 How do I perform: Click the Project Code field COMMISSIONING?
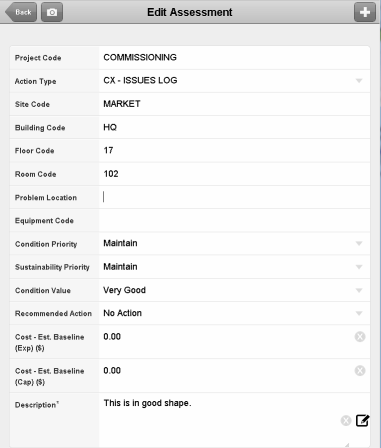point(234,58)
